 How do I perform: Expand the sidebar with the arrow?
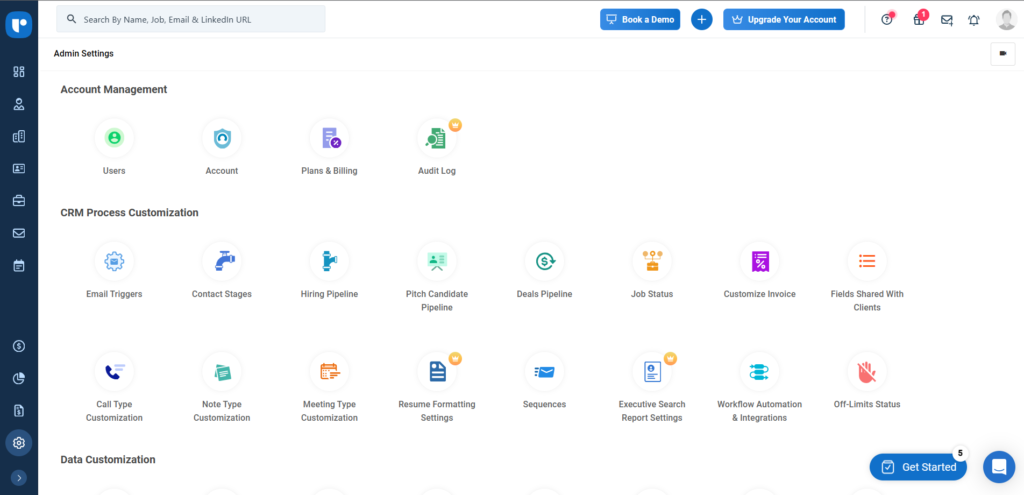[x=19, y=478]
